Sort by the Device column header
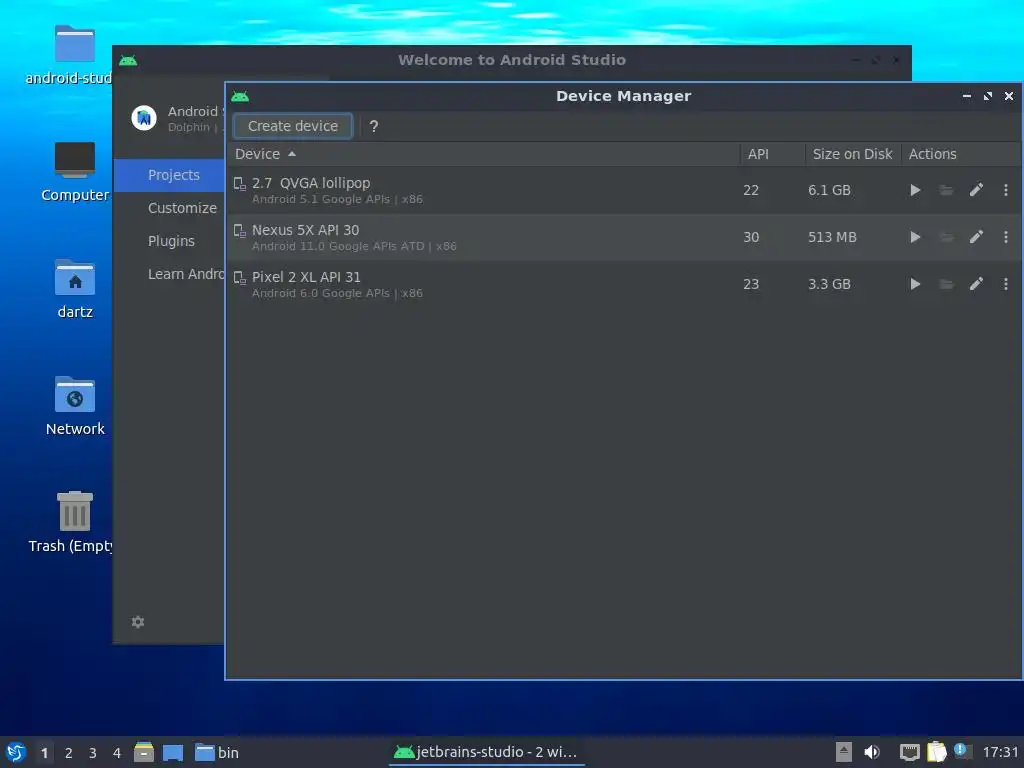 coord(483,154)
